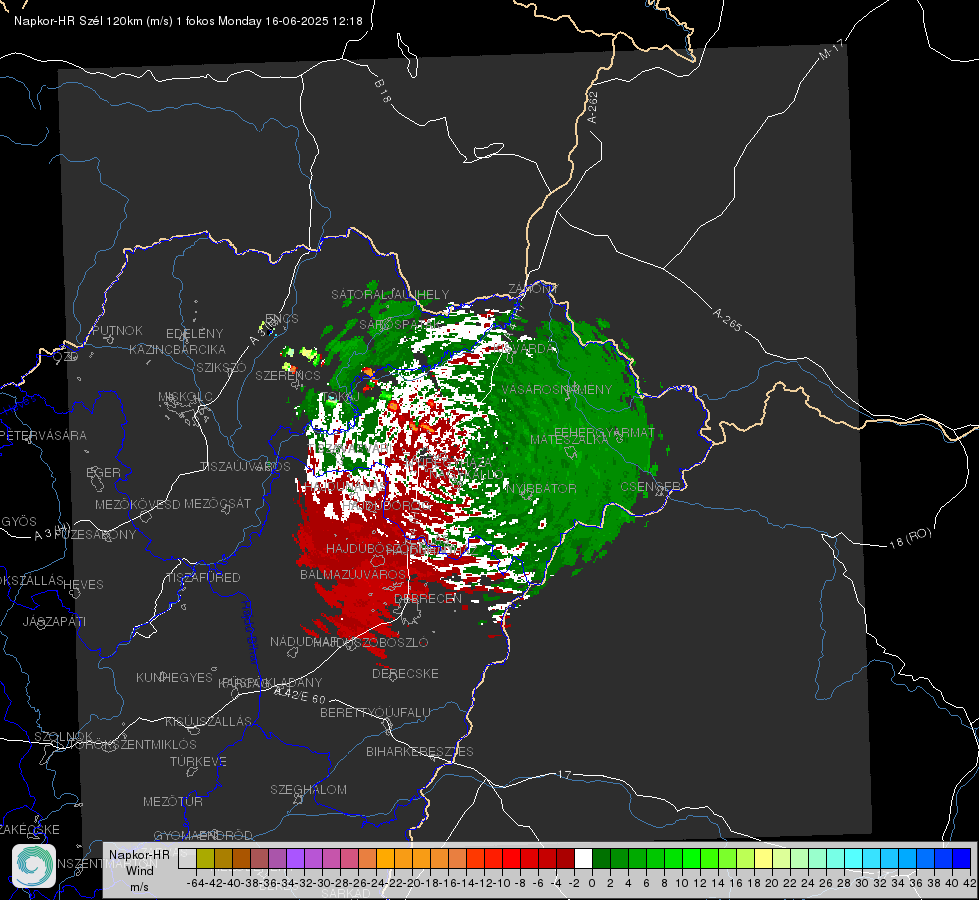Screen dimensions: 979x900
Task: Select the SZEGHALOM town label
Action: [x=308, y=790]
